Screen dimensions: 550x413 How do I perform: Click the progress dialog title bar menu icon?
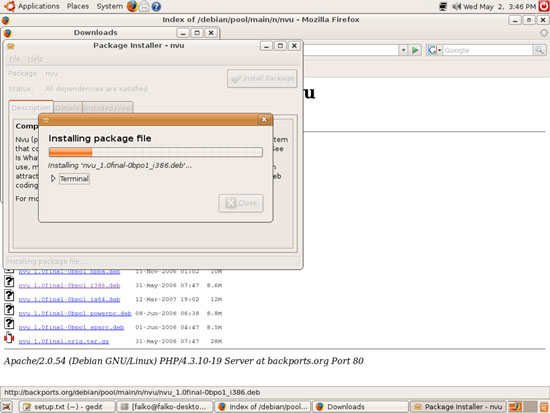pos(46,120)
